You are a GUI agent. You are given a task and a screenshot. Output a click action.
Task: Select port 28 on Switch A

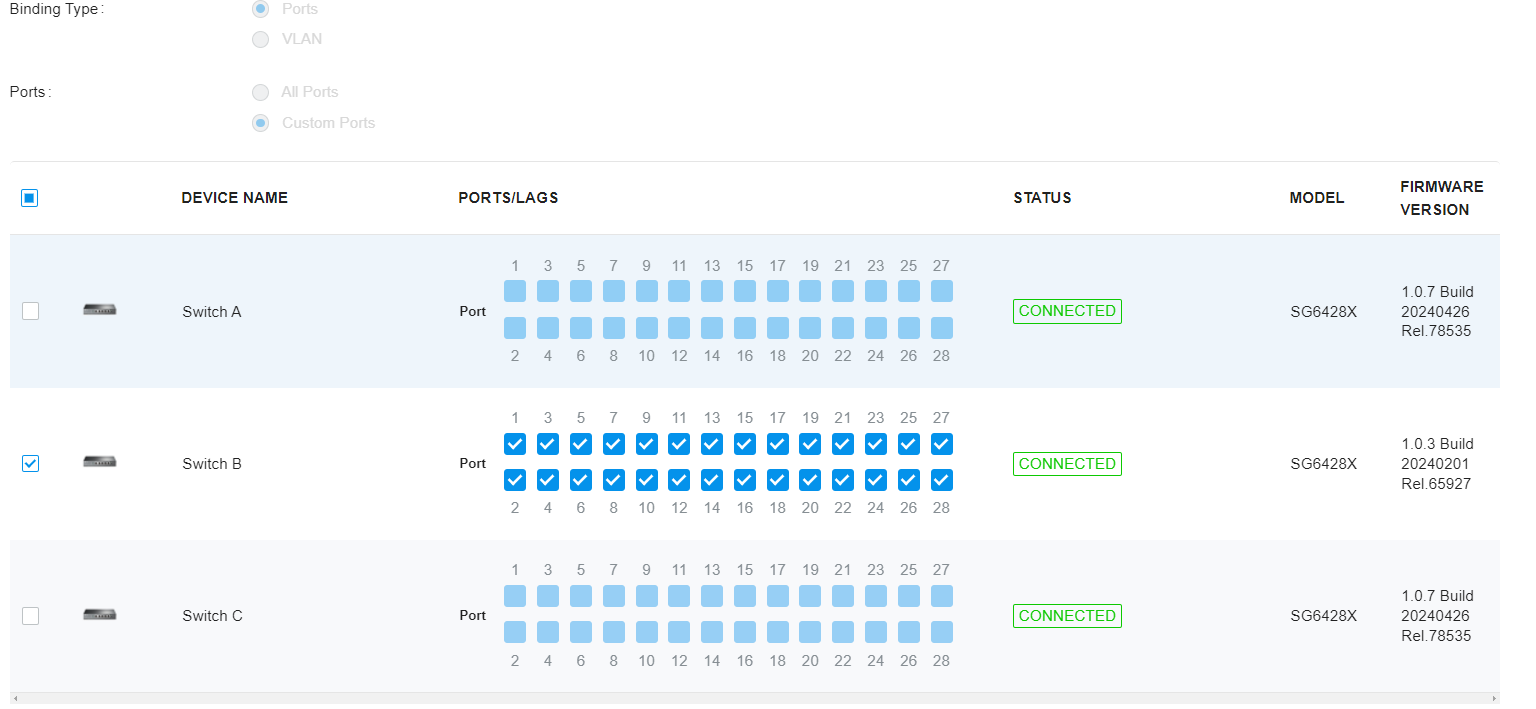click(x=941, y=328)
